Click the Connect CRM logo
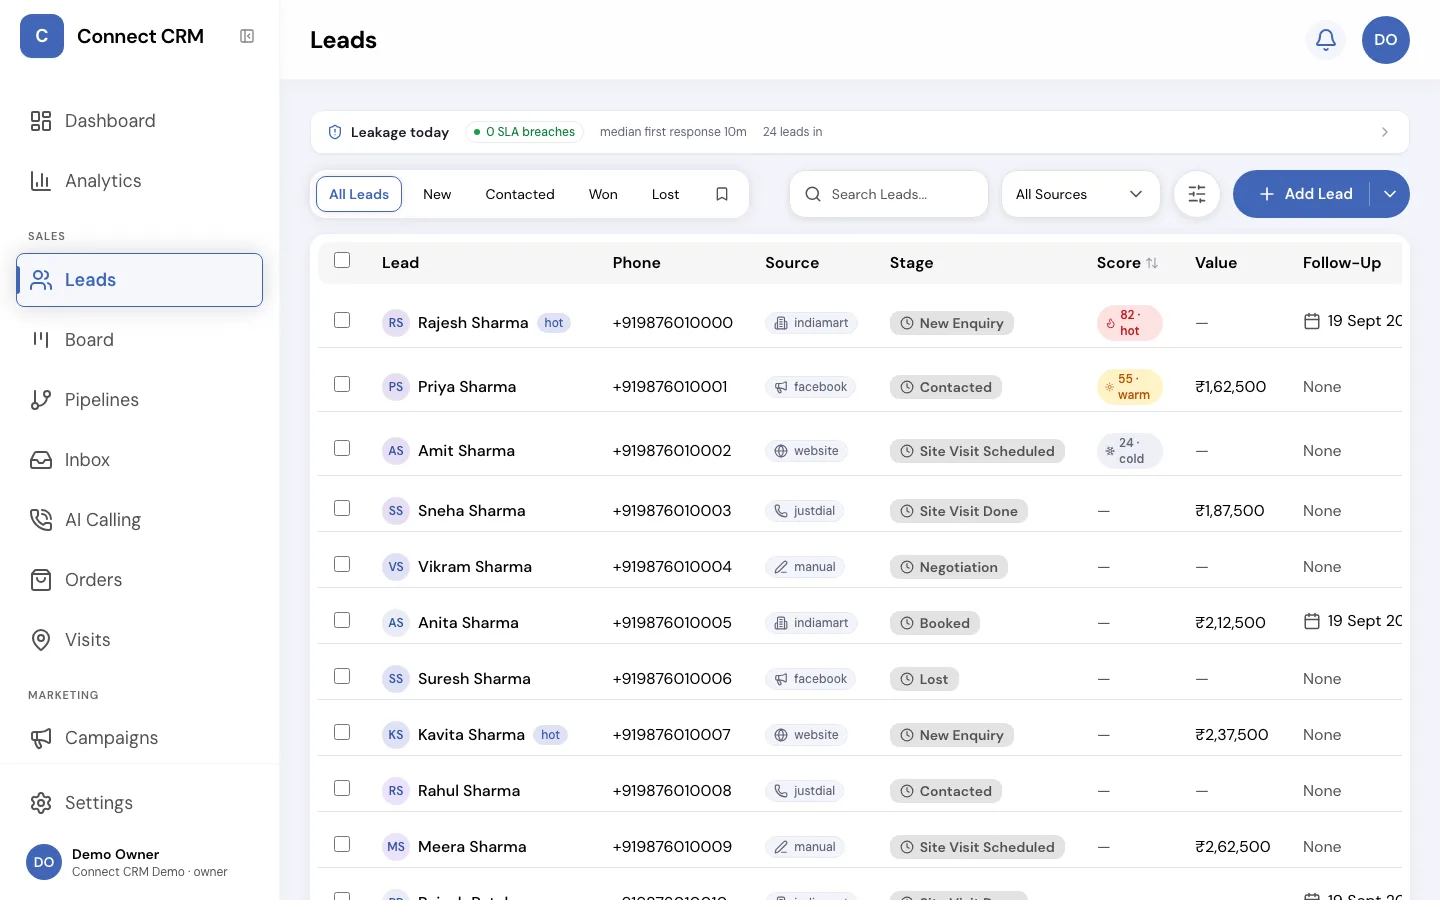The image size is (1440, 900). pyautogui.click(x=42, y=36)
